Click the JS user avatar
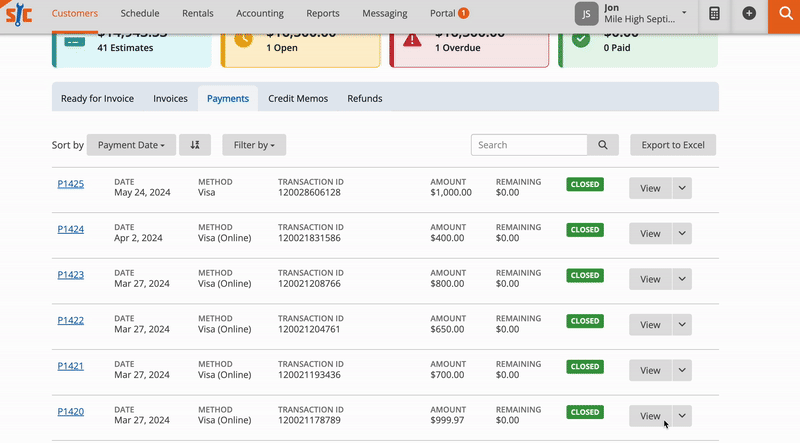This screenshot has width=800, height=443. tap(586, 14)
